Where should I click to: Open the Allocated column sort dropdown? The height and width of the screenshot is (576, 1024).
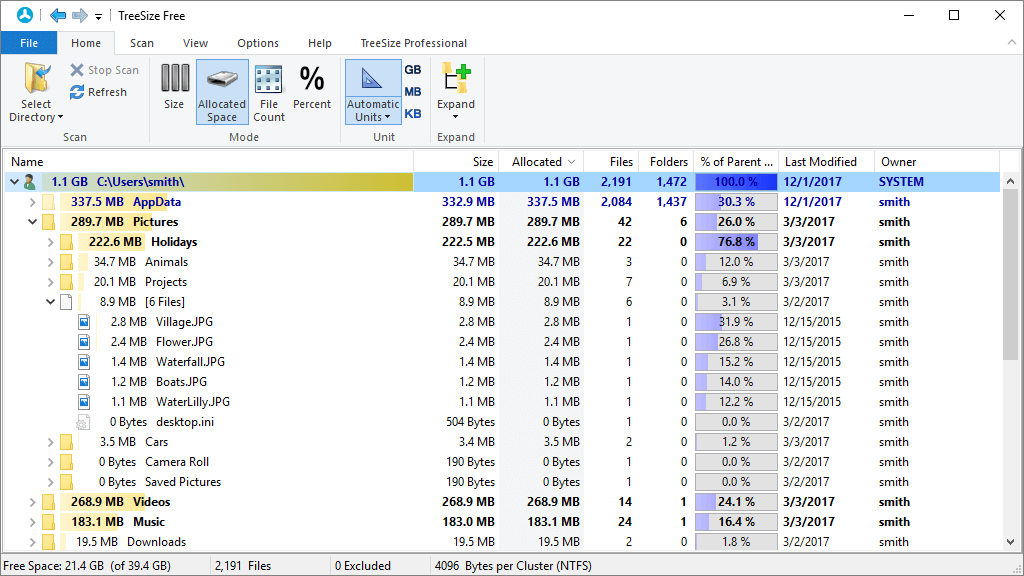point(573,161)
